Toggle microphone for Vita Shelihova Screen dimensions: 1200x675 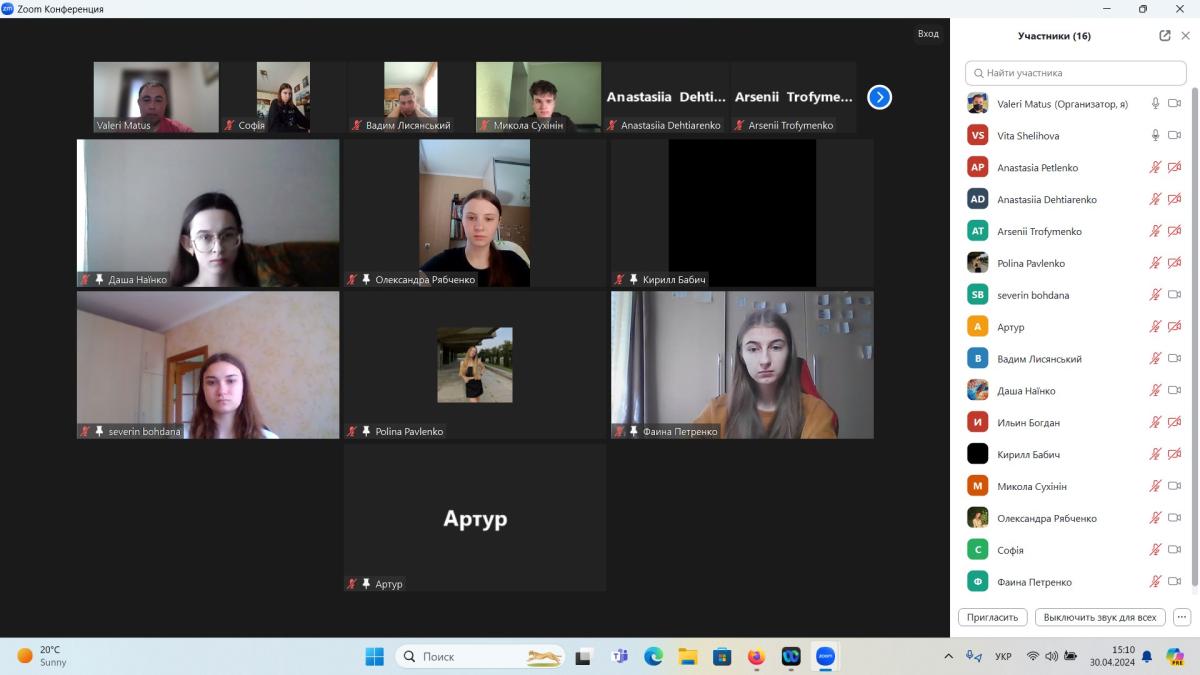click(x=1155, y=136)
